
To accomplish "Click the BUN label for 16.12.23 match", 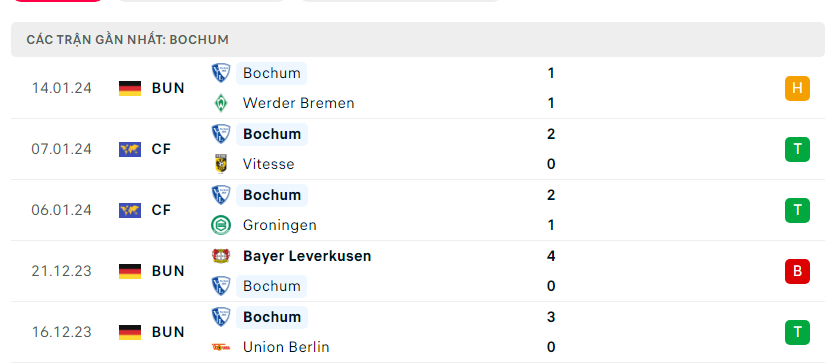I will [x=168, y=332].
